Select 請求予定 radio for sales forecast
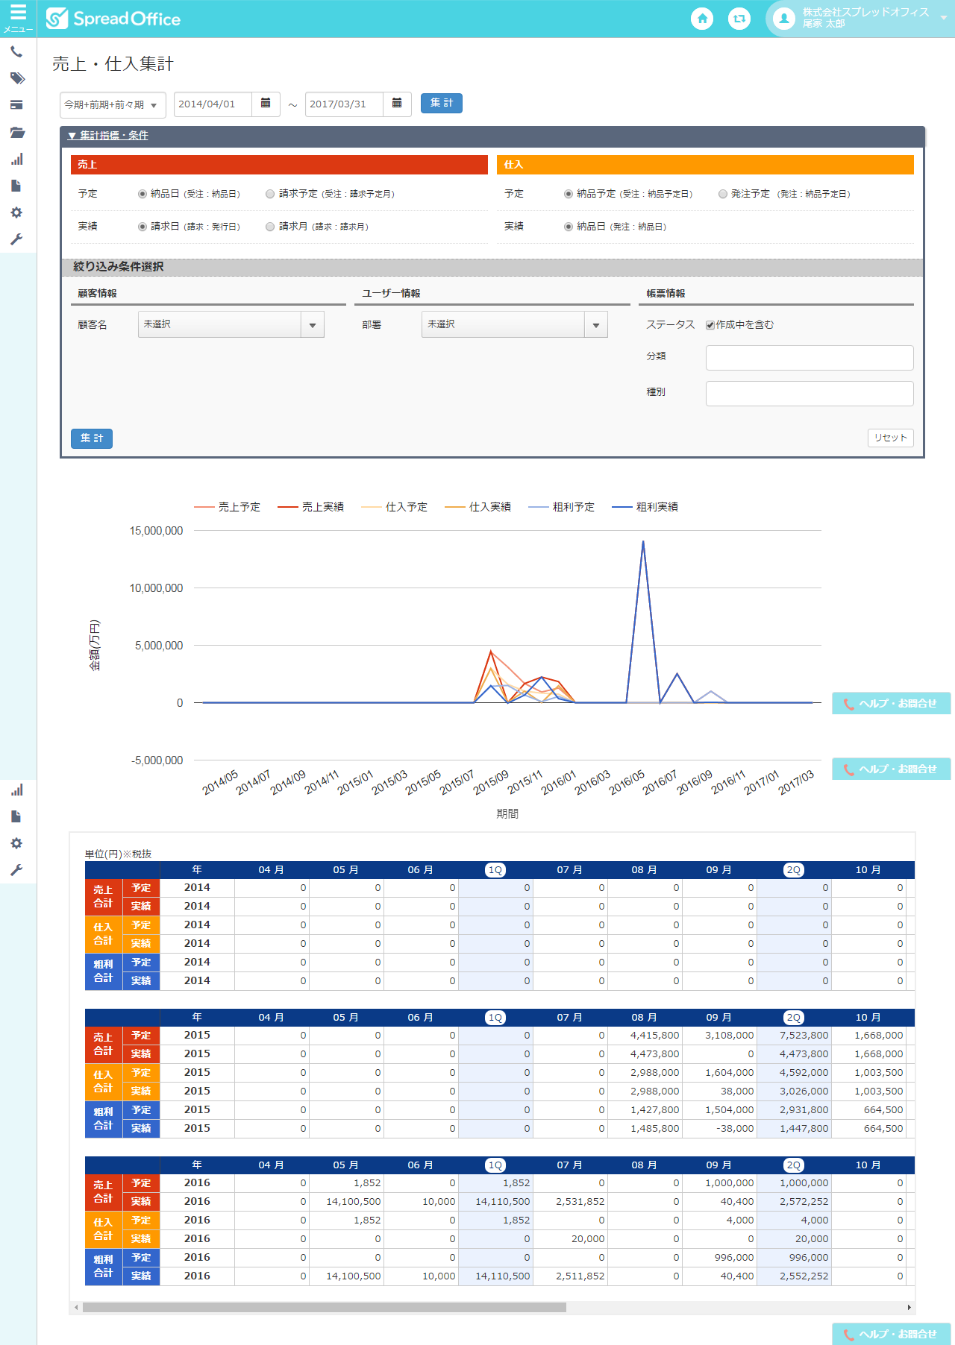 tap(270, 194)
